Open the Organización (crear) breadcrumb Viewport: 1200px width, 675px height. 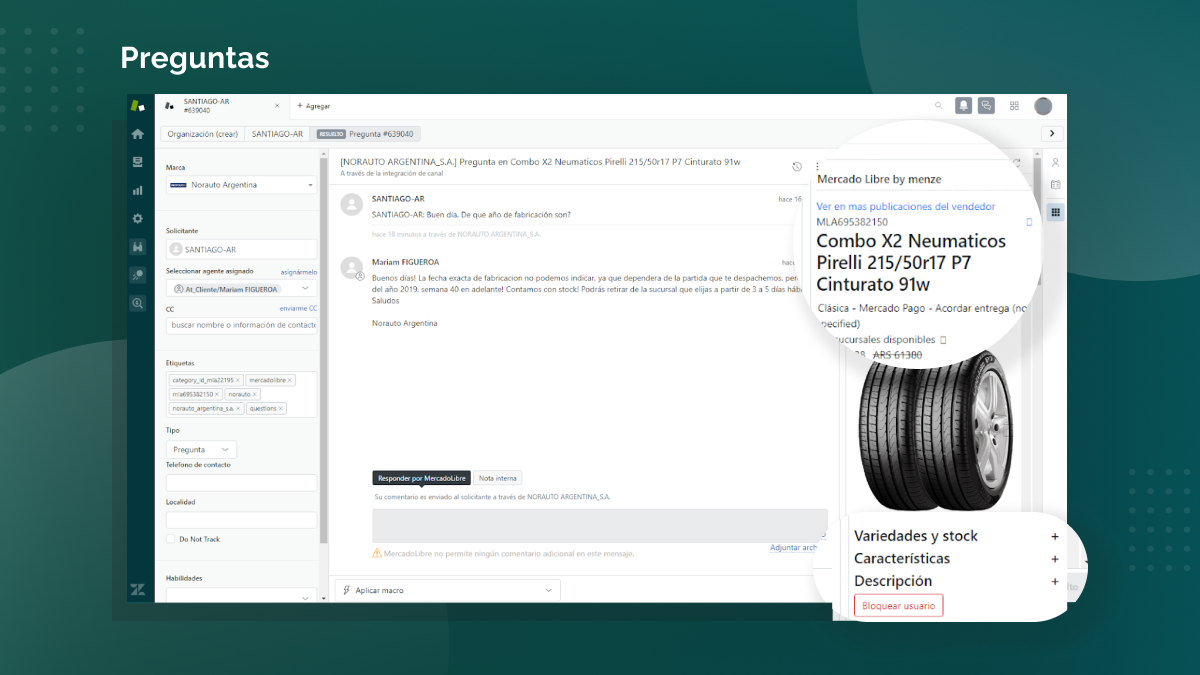click(x=203, y=134)
